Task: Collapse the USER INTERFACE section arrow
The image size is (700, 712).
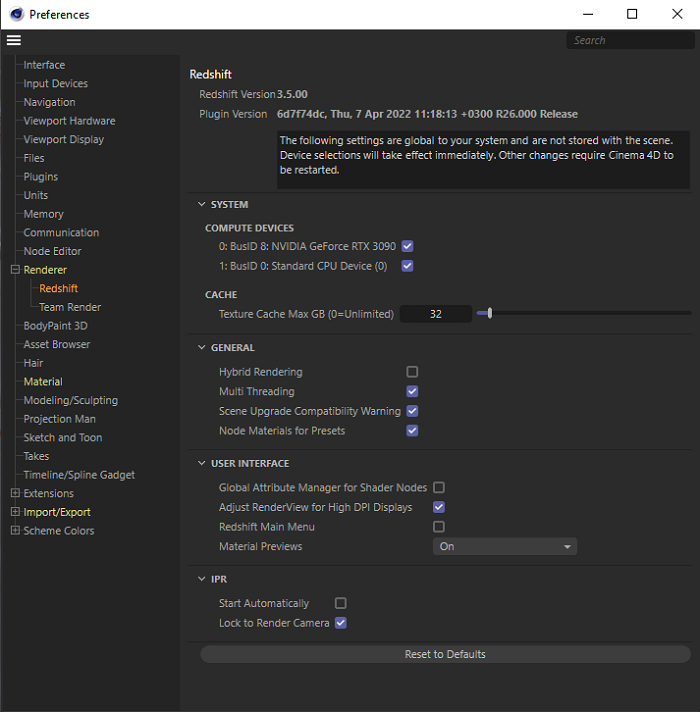Action: tap(200, 464)
